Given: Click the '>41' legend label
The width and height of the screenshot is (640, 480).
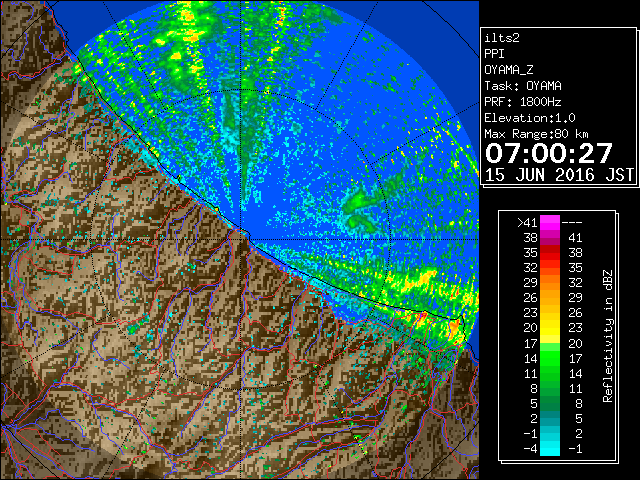Looking at the screenshot, I should click(527, 222).
